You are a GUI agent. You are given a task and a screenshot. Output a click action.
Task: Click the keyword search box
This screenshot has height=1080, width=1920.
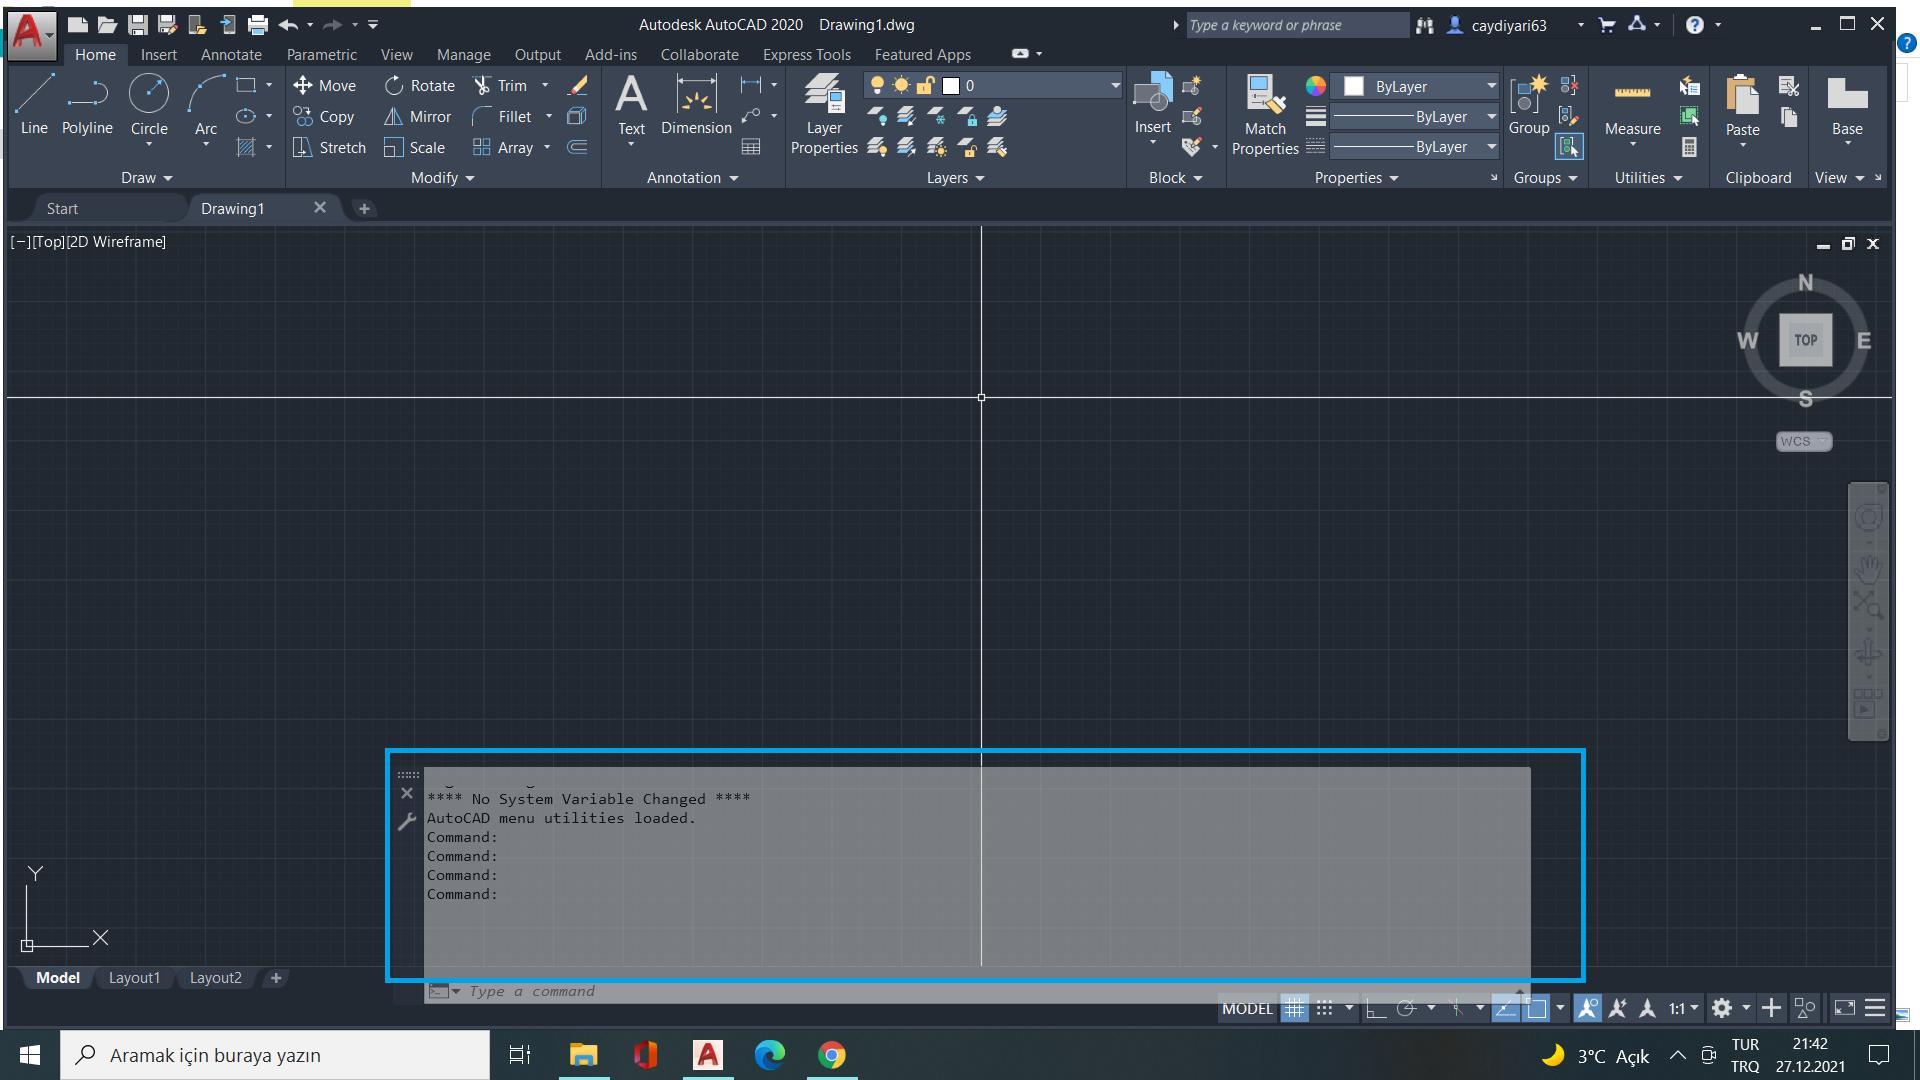click(x=1297, y=25)
